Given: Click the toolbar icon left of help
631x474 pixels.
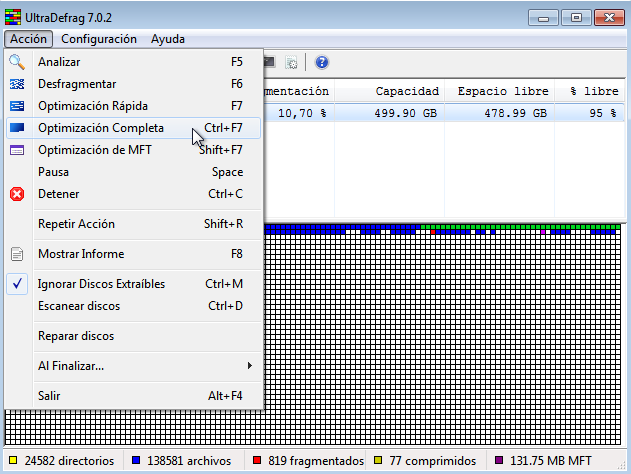Looking at the screenshot, I should pyautogui.click(x=291, y=62).
